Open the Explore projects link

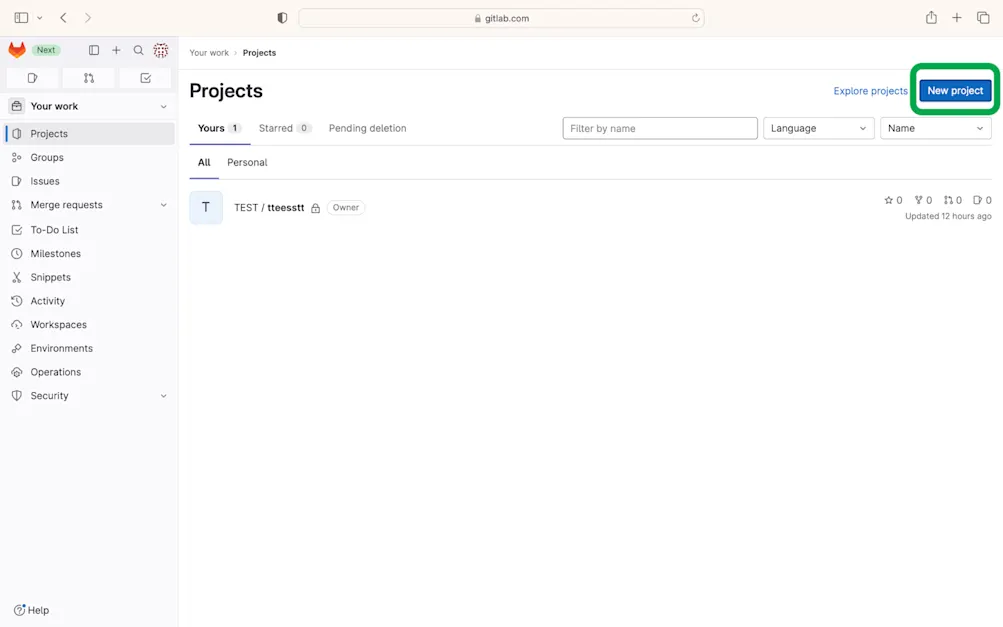[x=869, y=90]
